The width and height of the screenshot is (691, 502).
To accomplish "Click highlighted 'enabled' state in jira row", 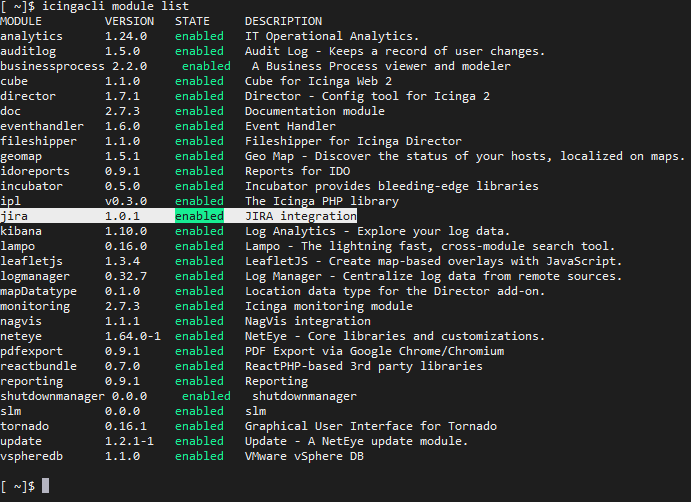I will (199, 216).
